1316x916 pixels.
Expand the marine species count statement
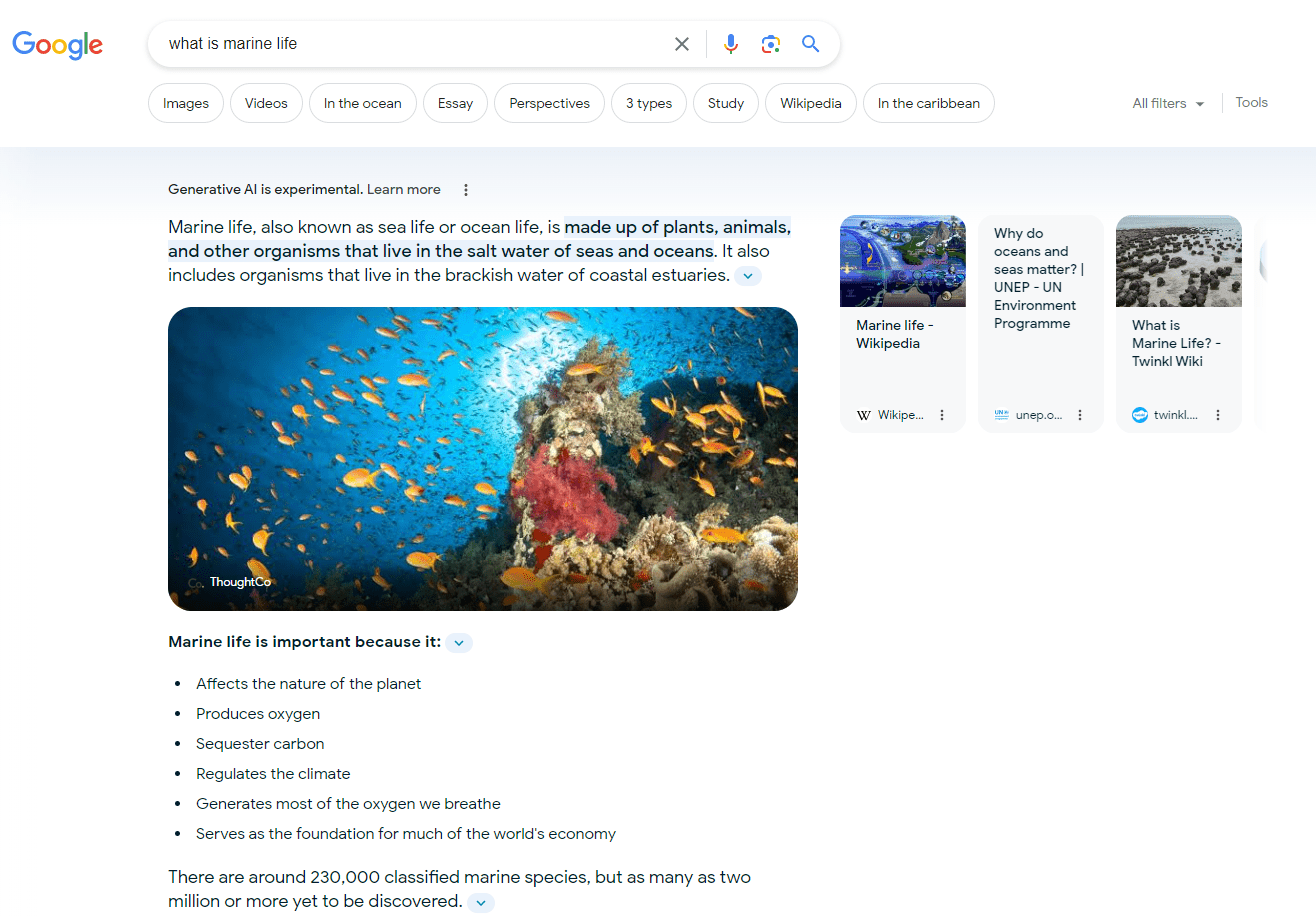point(481,902)
